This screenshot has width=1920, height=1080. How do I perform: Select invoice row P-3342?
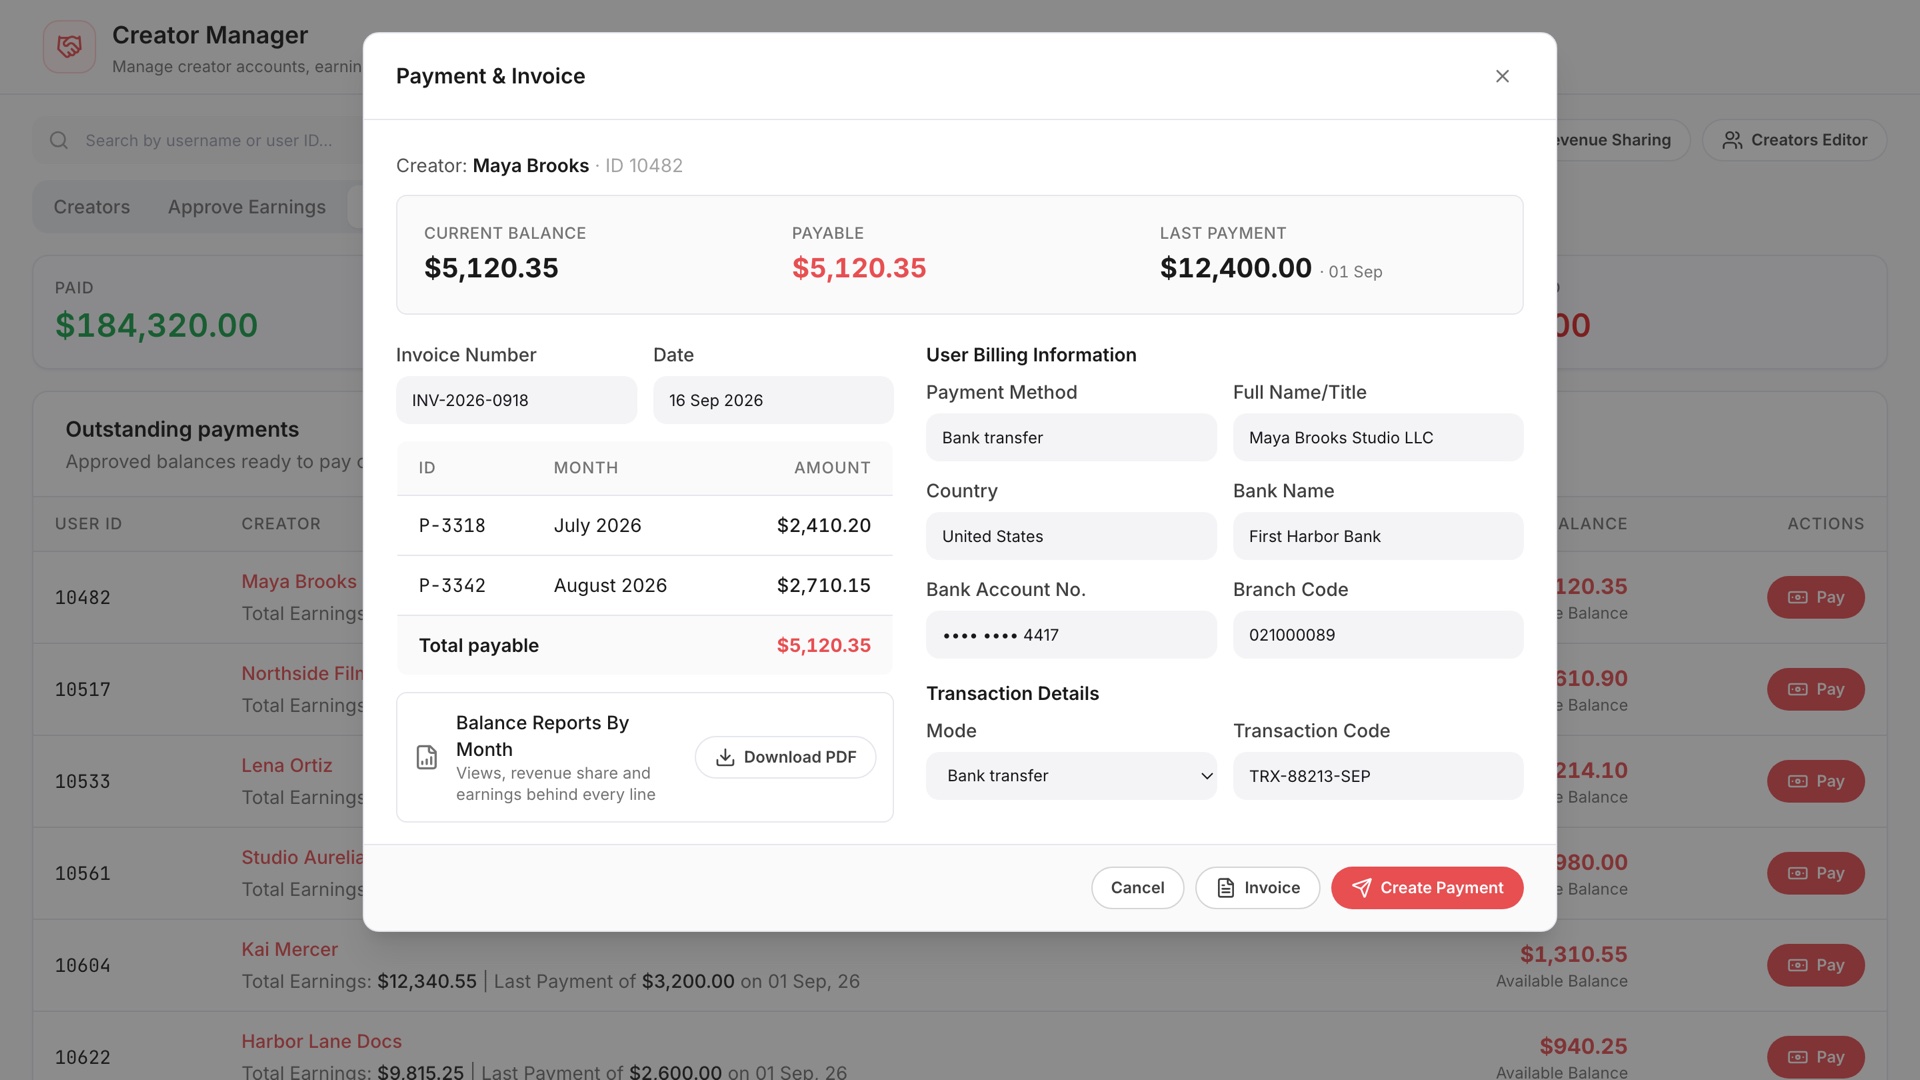644,585
